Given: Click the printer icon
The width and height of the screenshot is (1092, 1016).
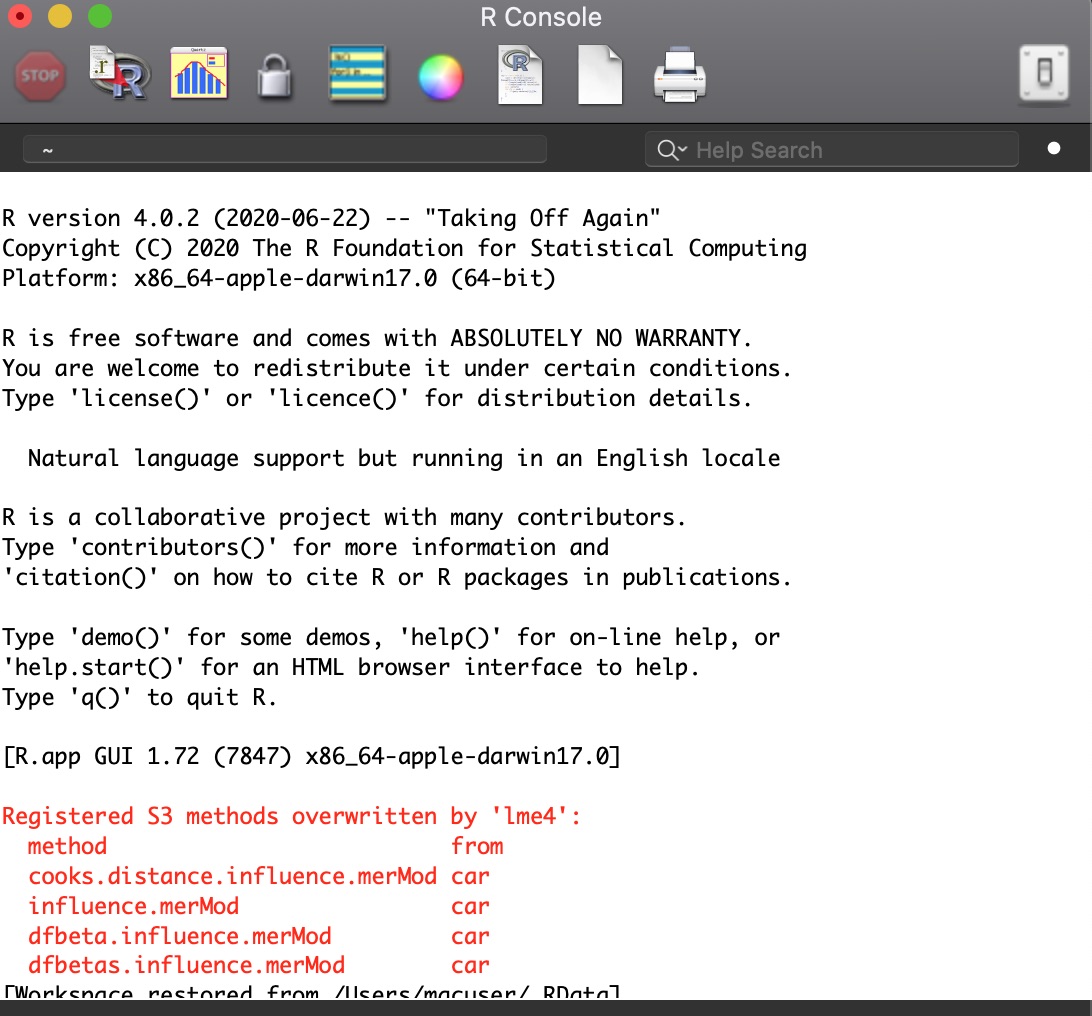Looking at the screenshot, I should point(680,75).
